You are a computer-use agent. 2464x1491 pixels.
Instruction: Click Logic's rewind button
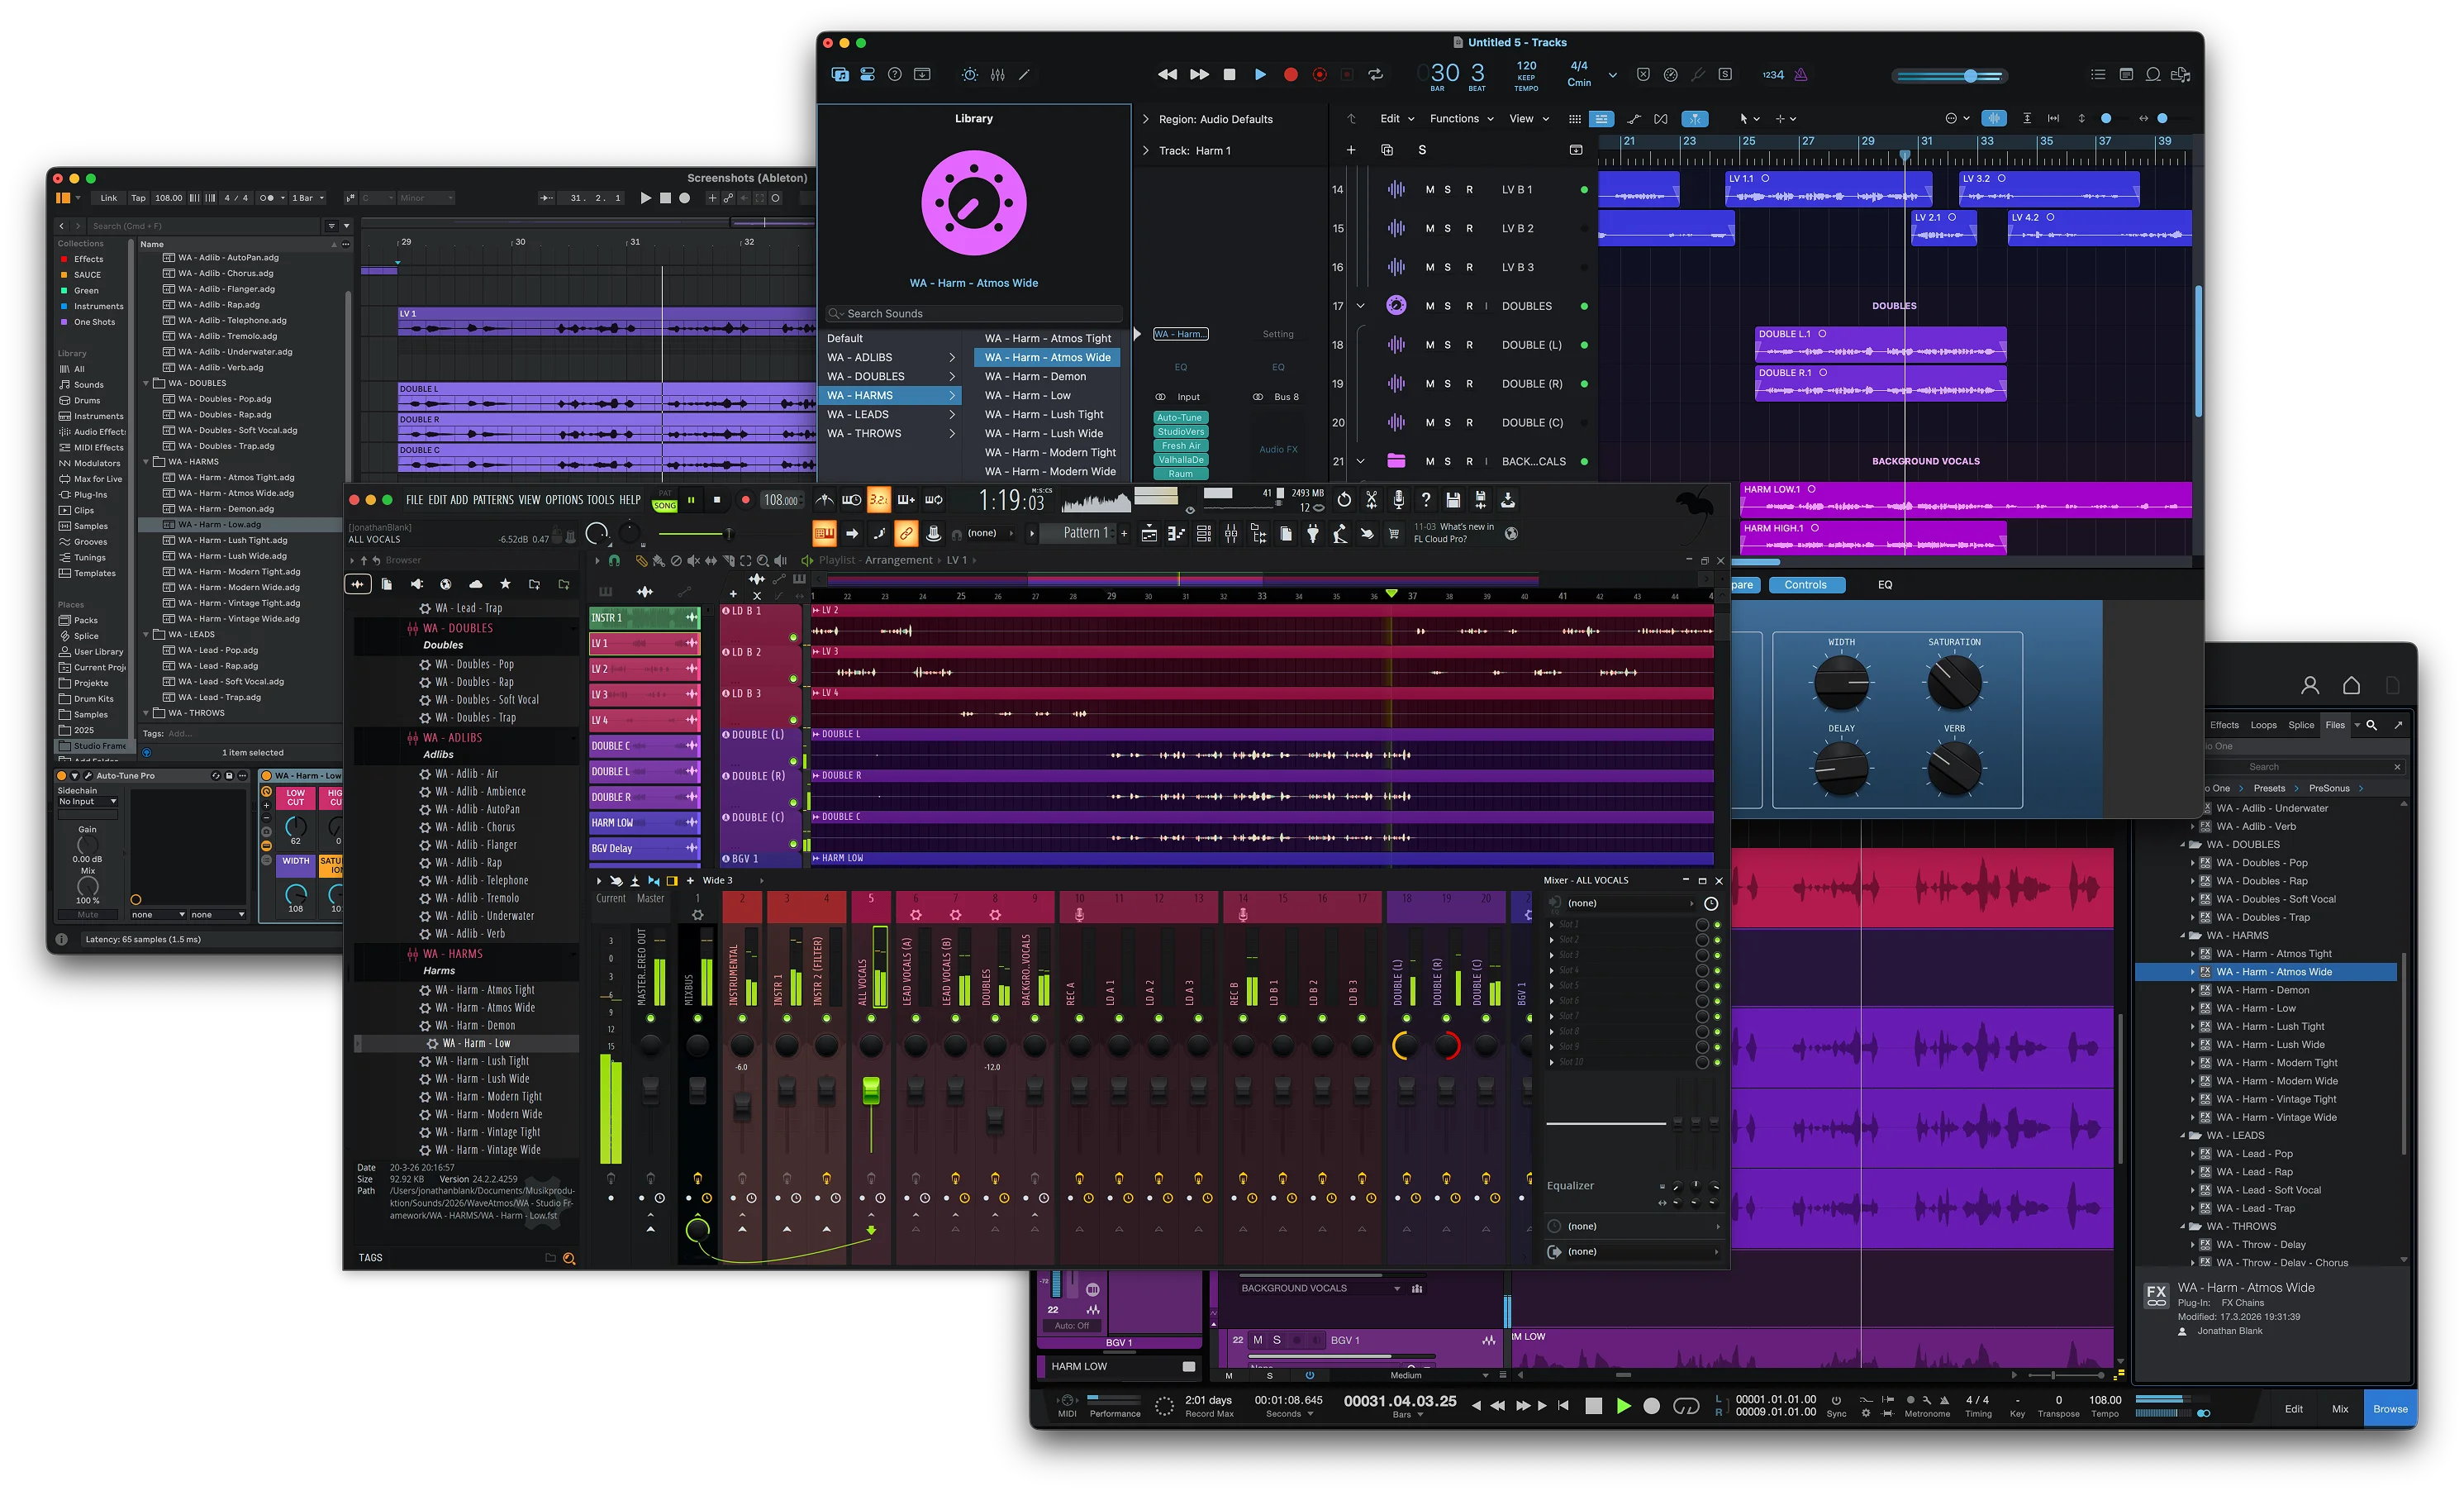coord(1167,74)
